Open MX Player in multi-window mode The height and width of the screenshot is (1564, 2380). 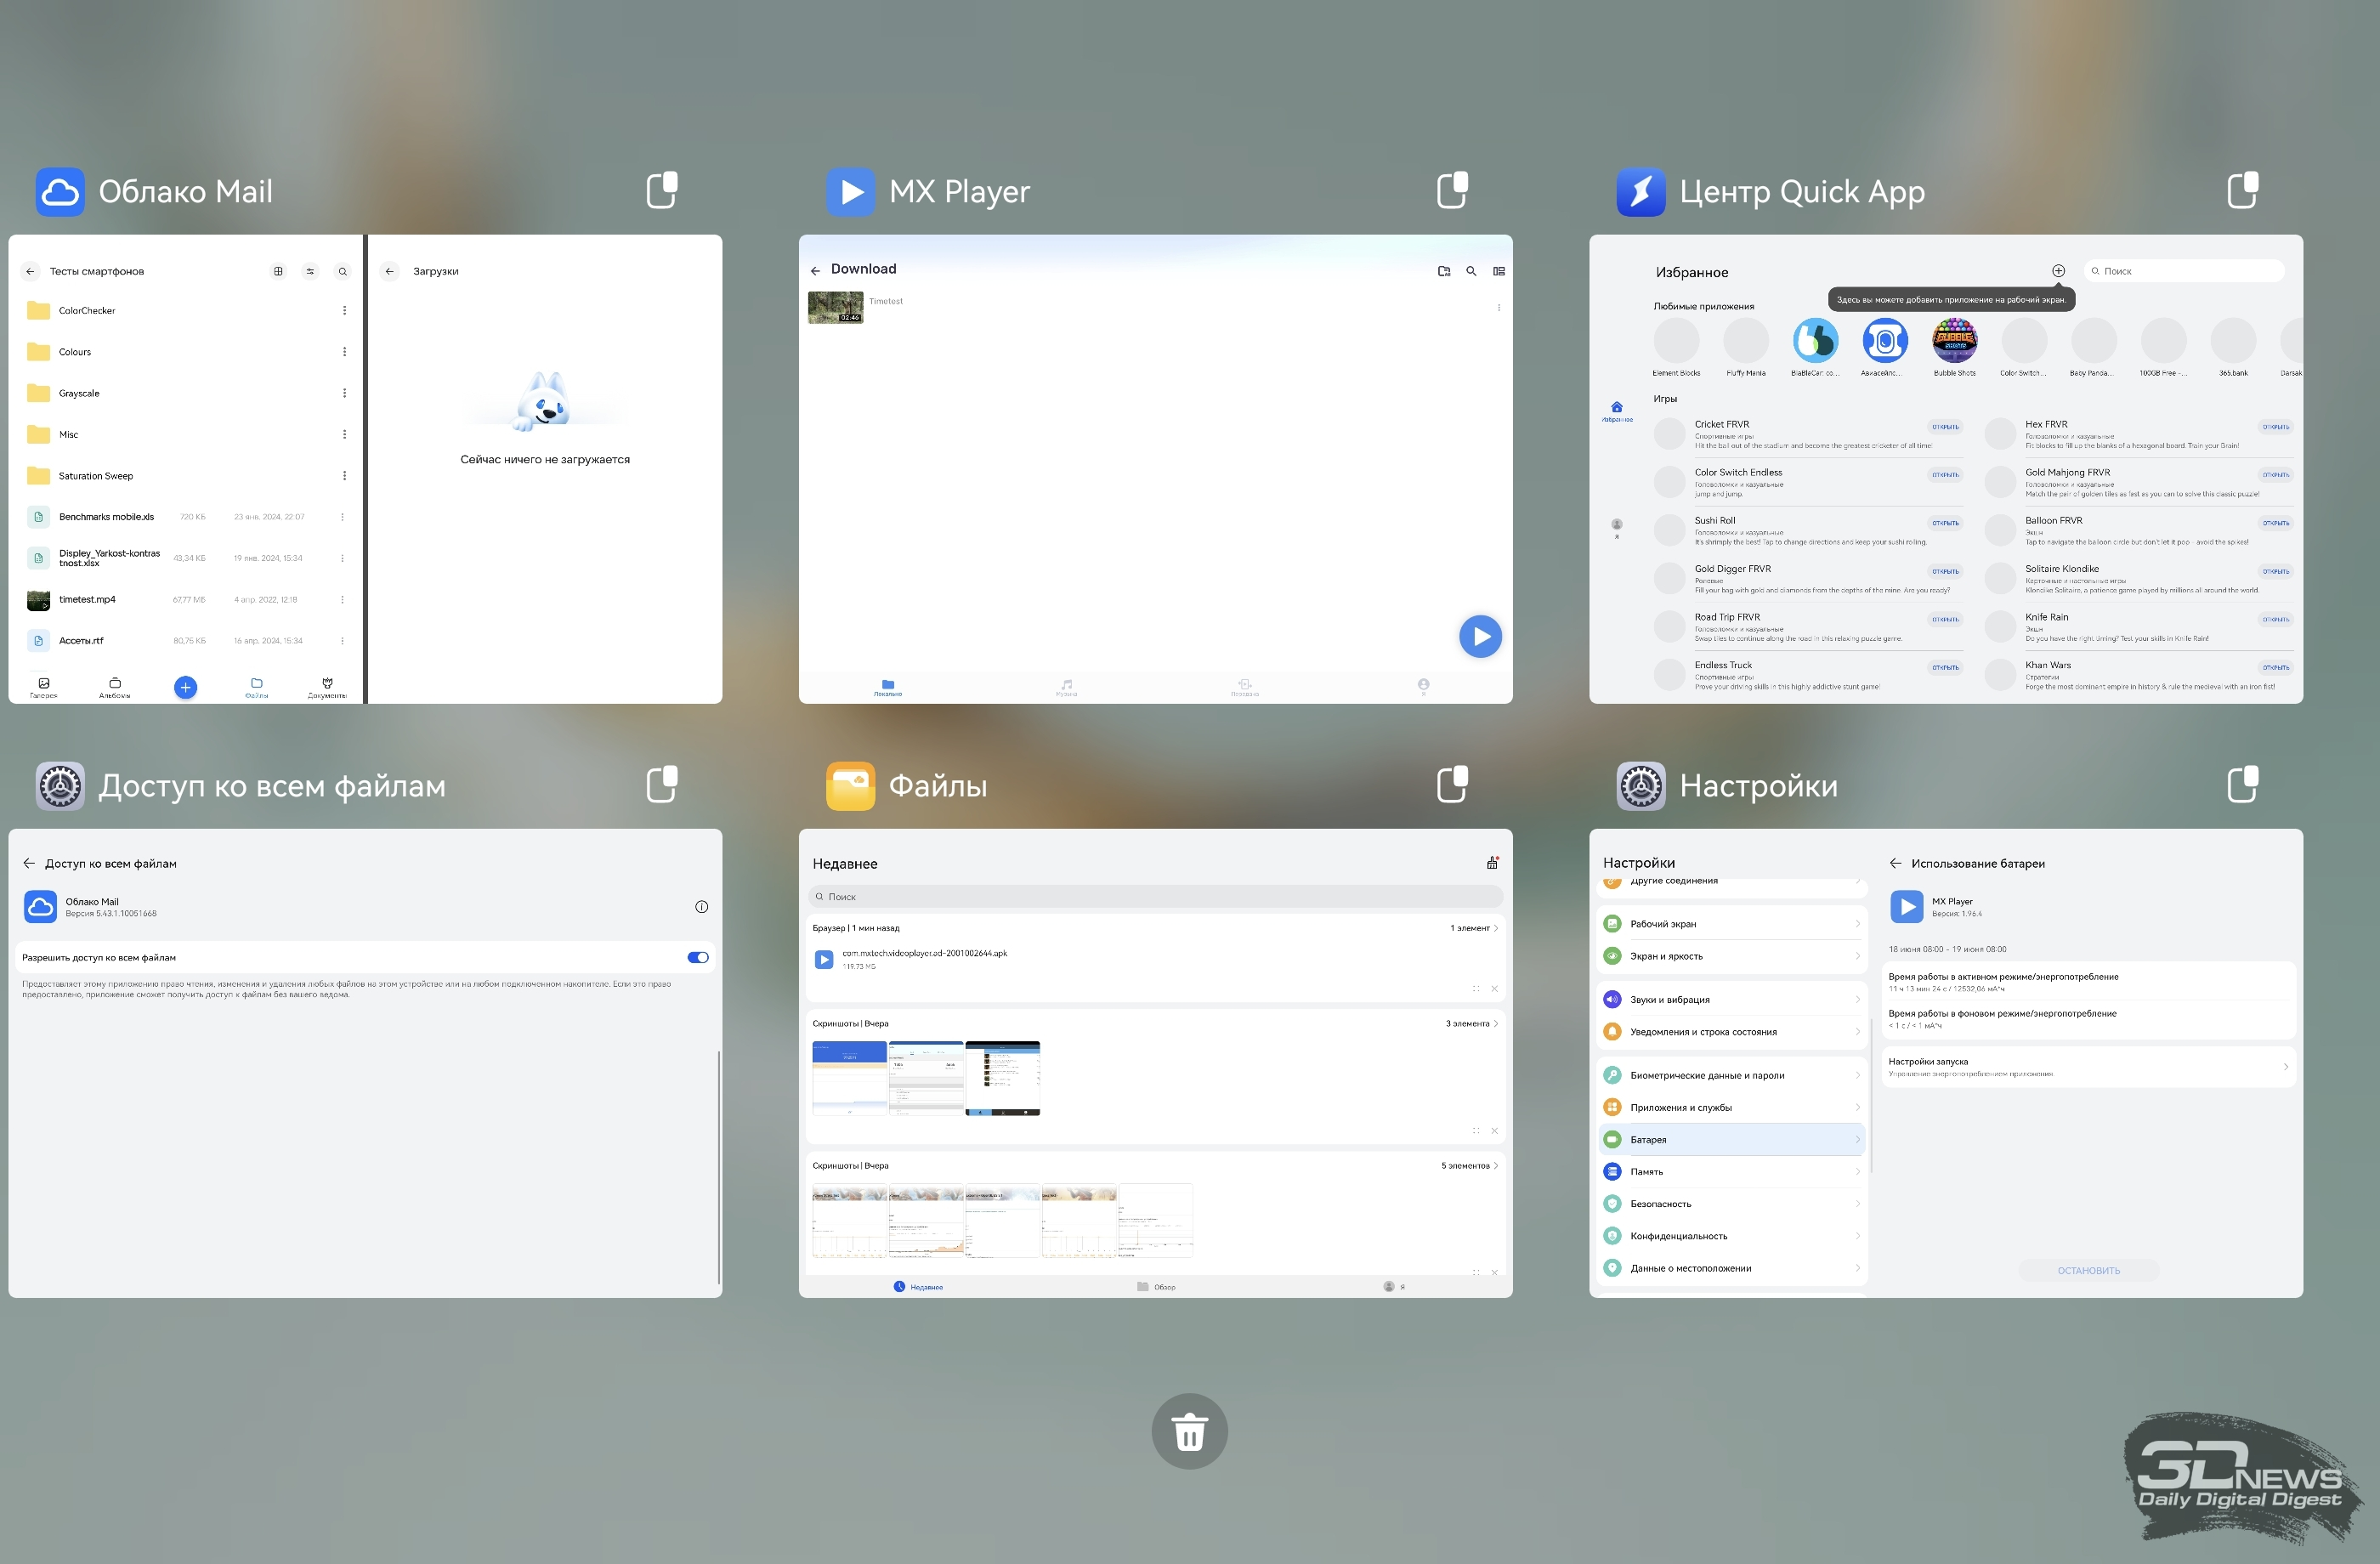click(x=1452, y=189)
